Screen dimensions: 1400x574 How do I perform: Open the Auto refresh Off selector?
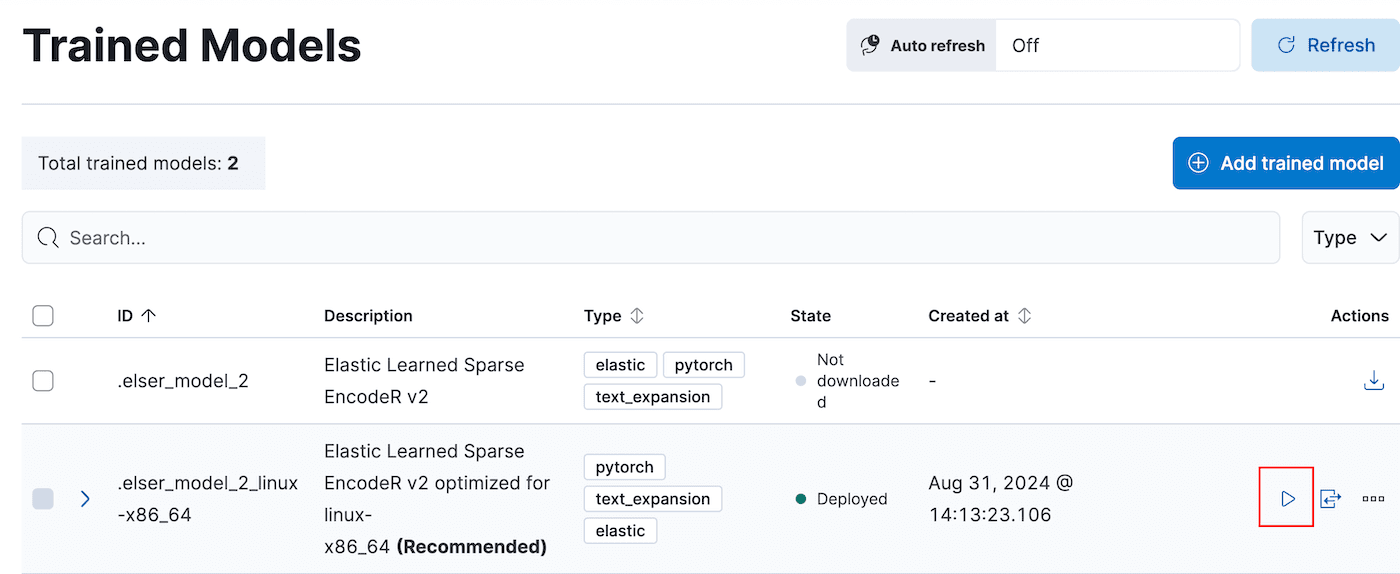[x=1116, y=45]
